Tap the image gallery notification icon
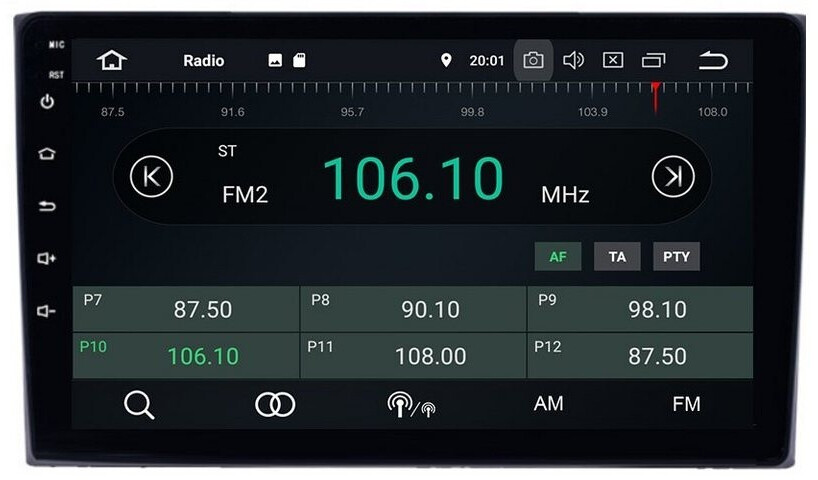The height and width of the screenshot is (480, 818). tap(275, 61)
